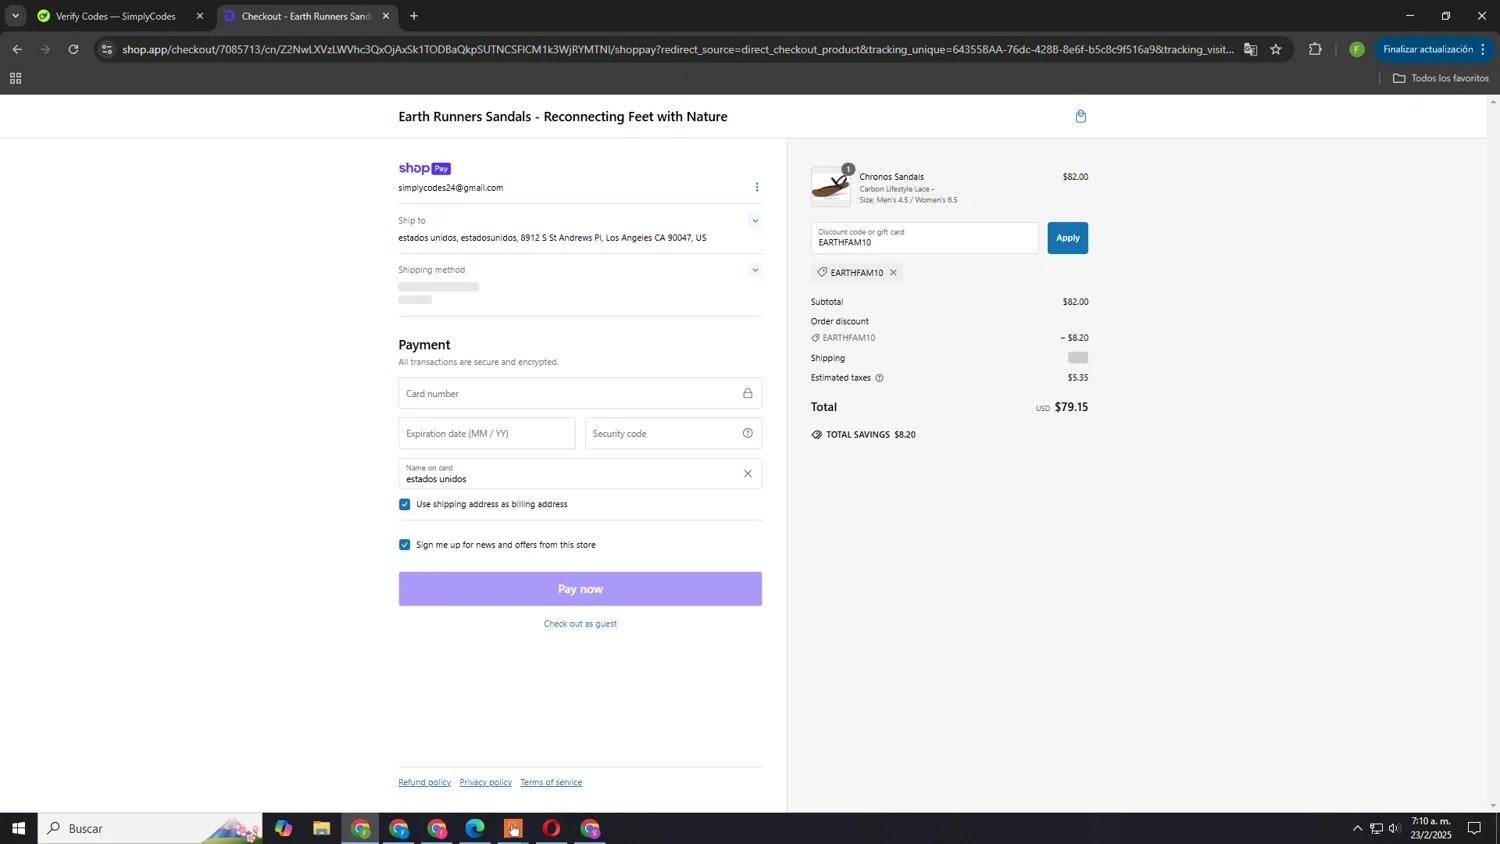Open Shop Pay account options menu
This screenshot has width=1500, height=844.
(x=757, y=187)
